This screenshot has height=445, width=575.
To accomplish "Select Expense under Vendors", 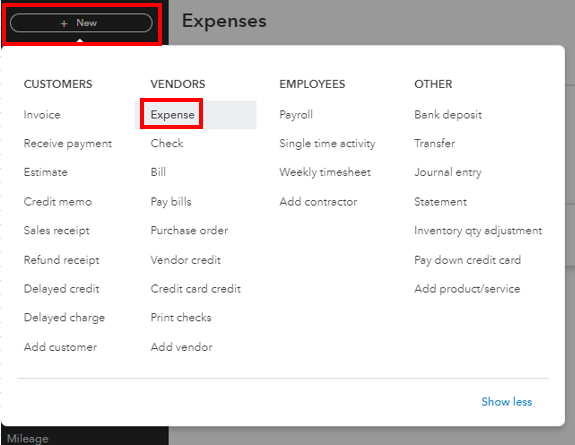I will coord(172,114).
